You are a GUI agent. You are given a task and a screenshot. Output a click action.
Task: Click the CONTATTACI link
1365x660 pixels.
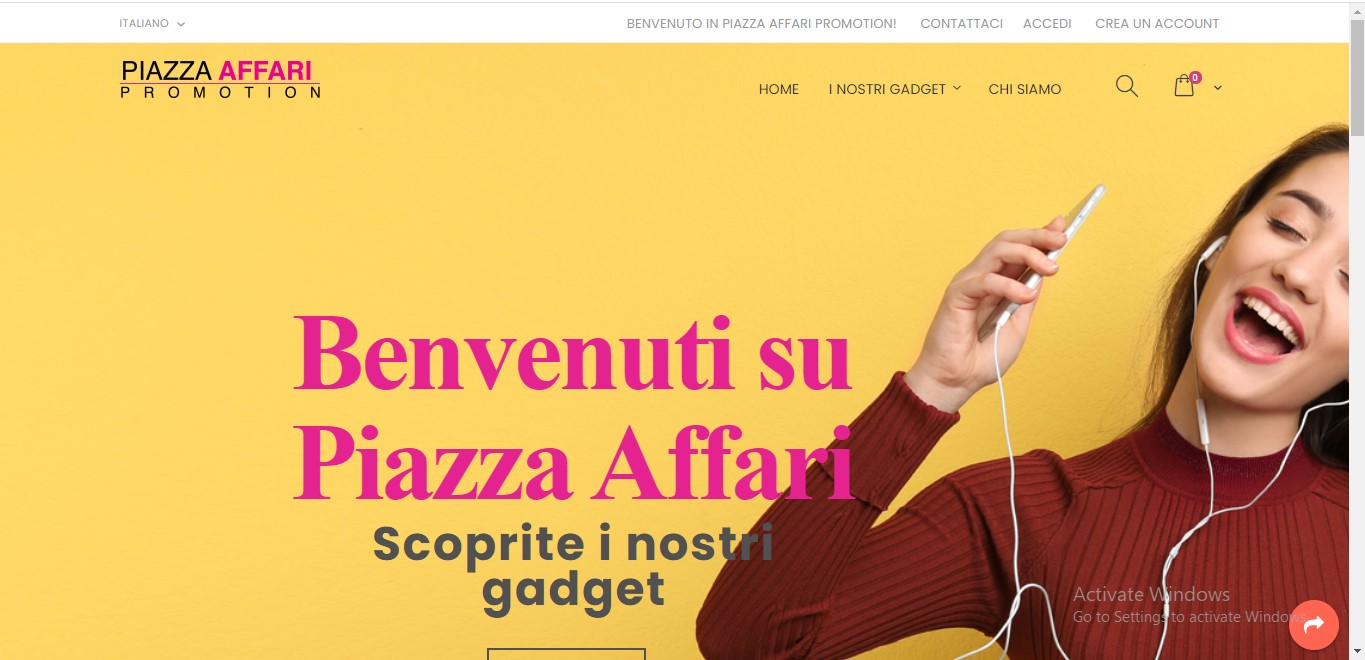point(961,23)
